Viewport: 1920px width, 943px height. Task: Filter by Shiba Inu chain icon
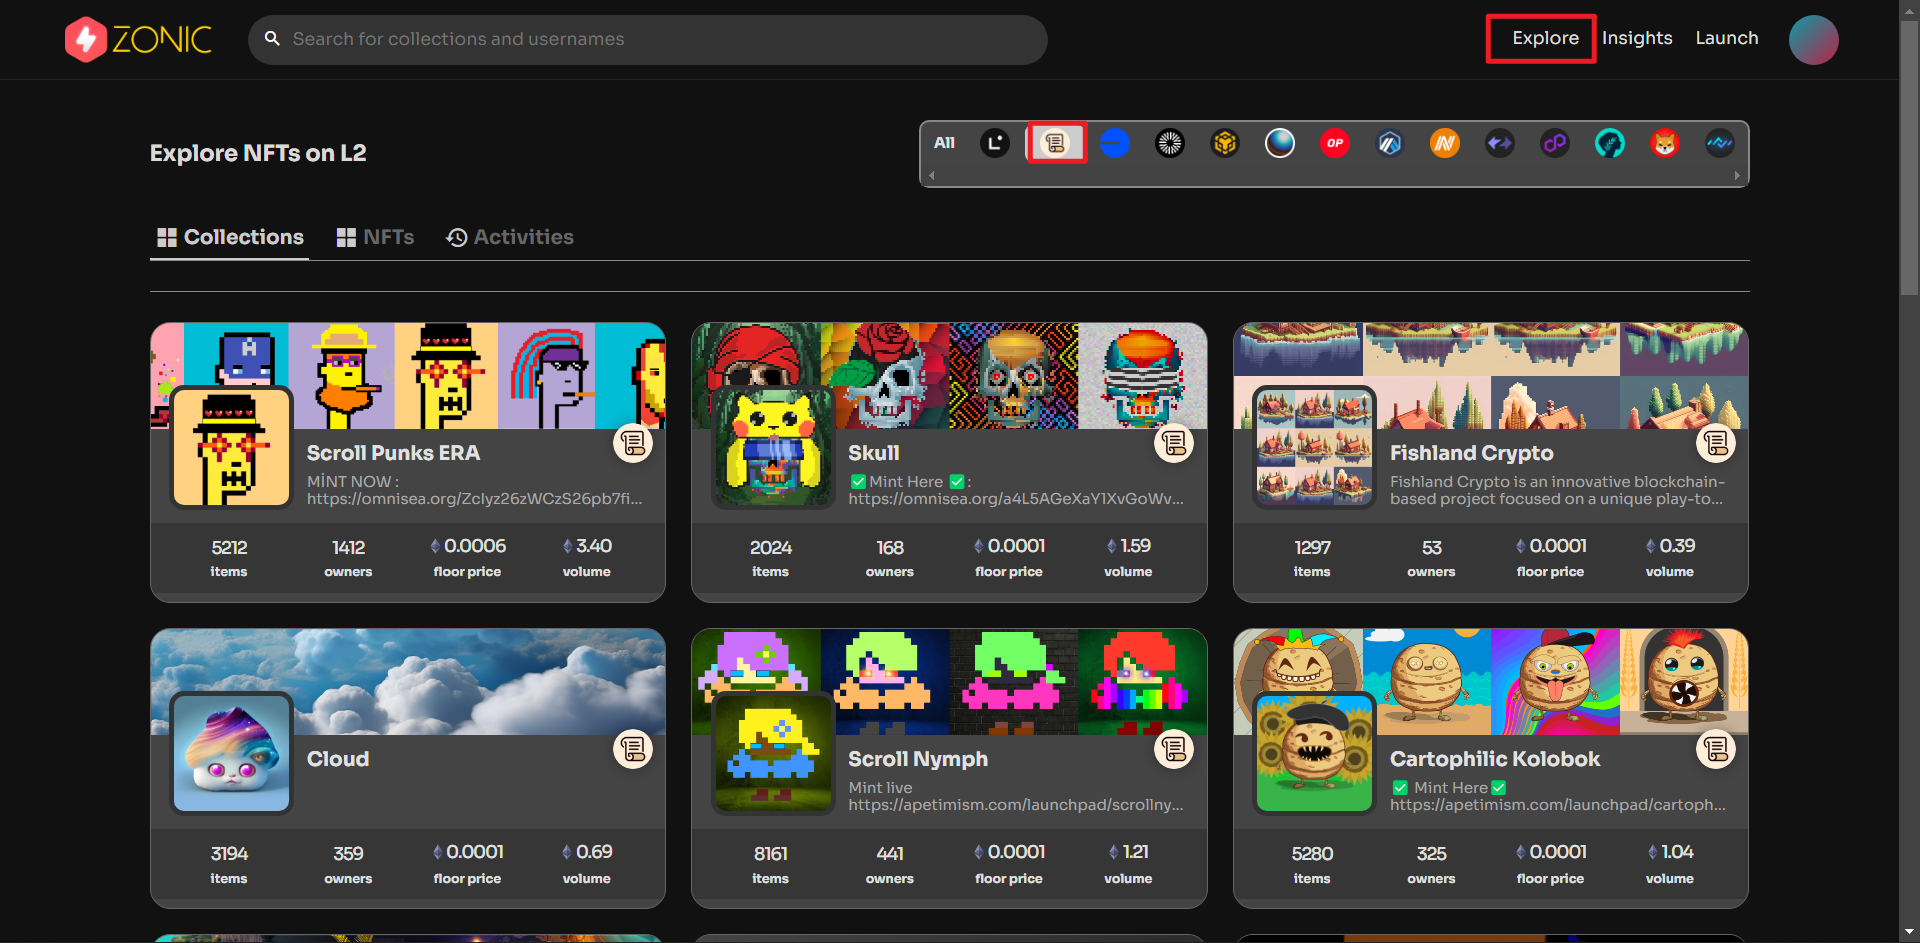click(x=1665, y=143)
